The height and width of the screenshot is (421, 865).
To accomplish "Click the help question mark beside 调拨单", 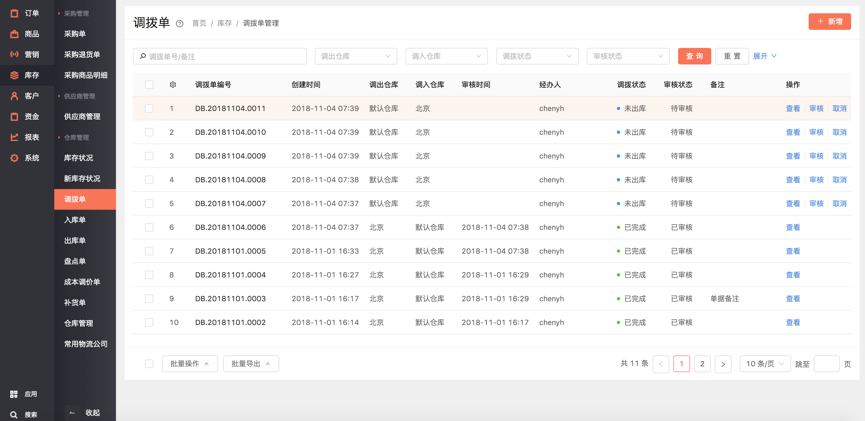I will tap(180, 23).
